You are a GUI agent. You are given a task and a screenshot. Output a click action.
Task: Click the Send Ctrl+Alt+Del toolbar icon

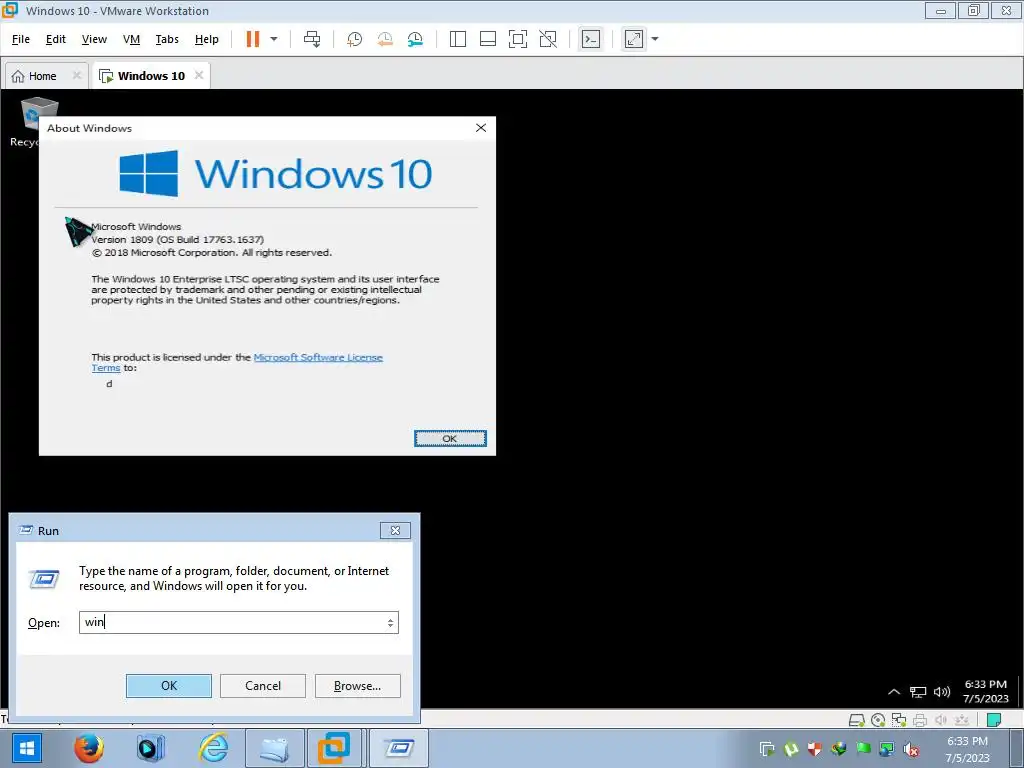coord(312,39)
